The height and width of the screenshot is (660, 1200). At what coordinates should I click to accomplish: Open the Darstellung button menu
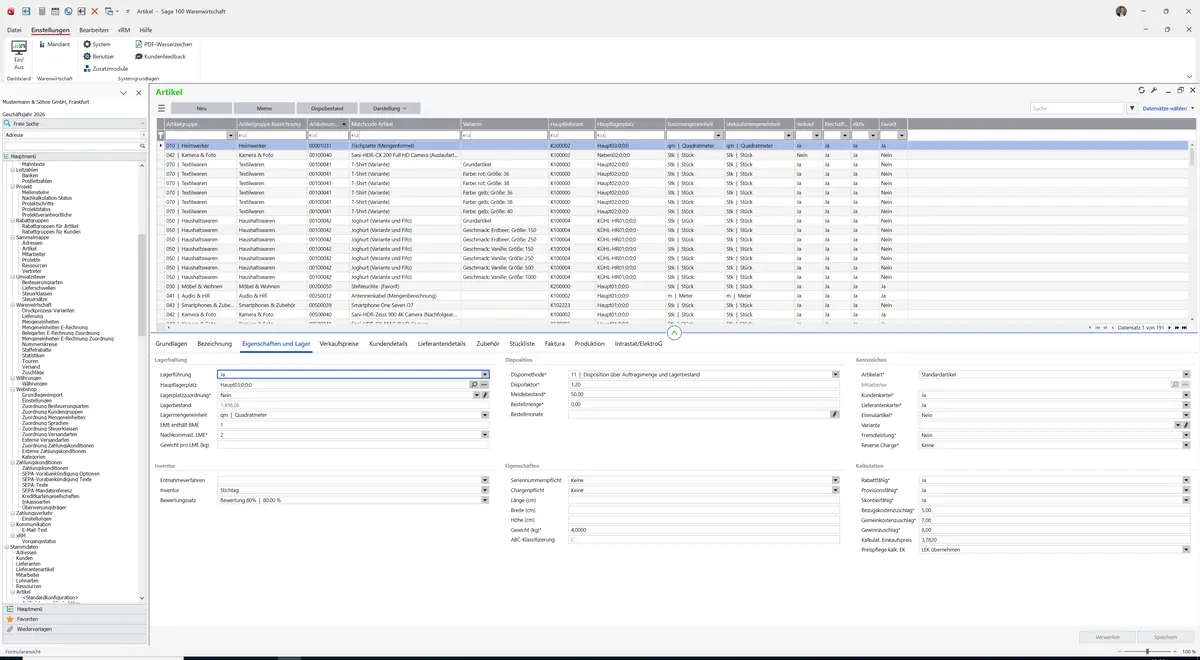(390, 108)
